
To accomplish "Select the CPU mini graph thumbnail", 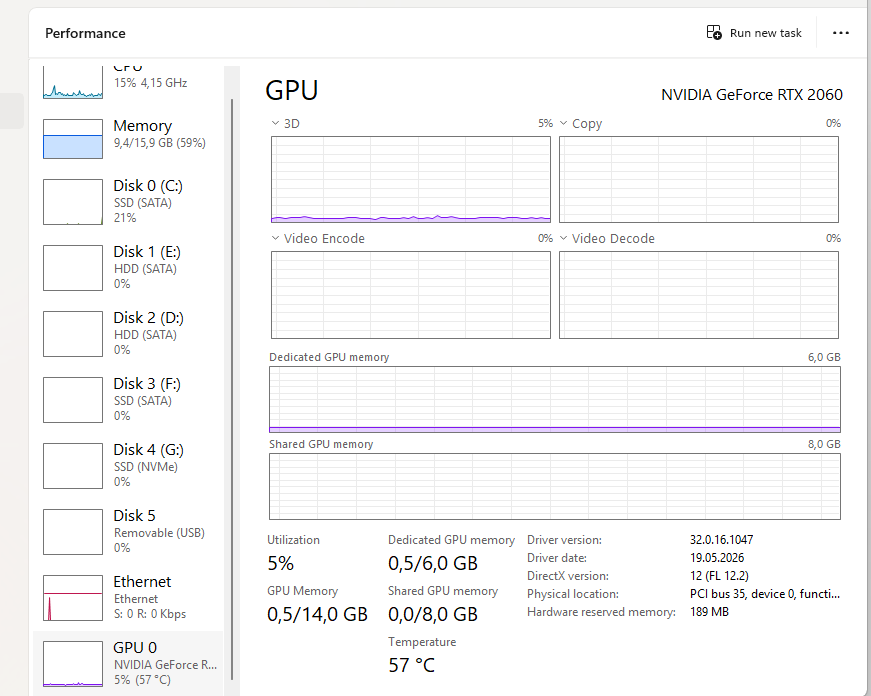I will pos(73,82).
